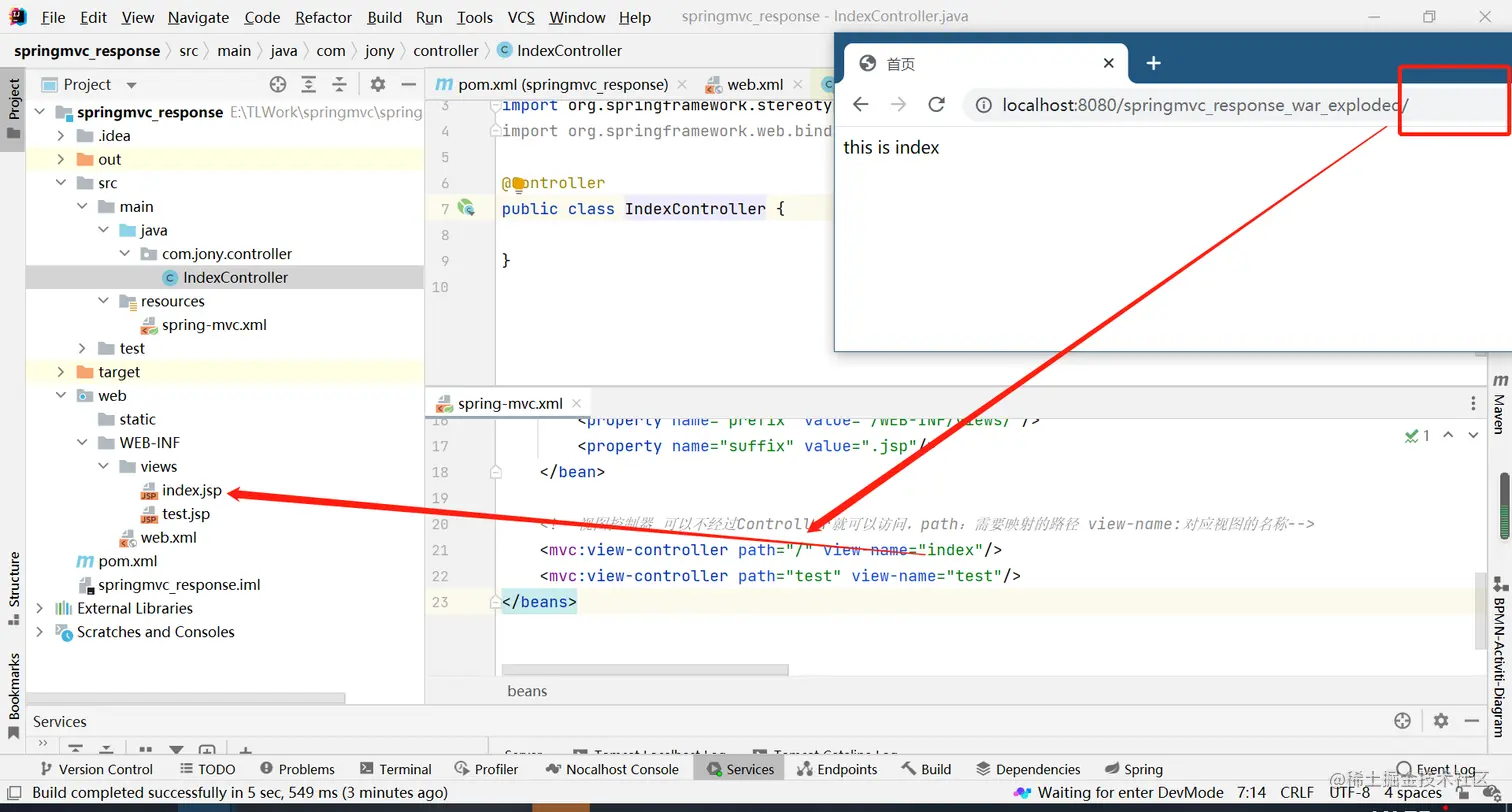Click crosshair icon in Services panel header
The height and width of the screenshot is (812, 1512).
coord(1402,721)
